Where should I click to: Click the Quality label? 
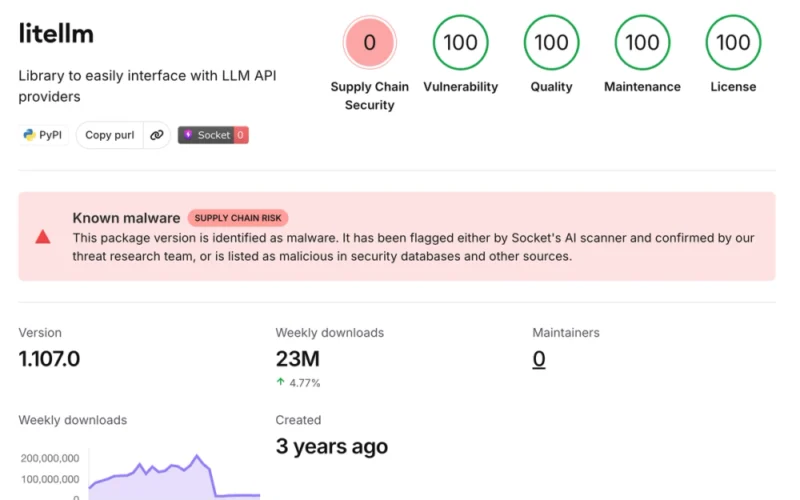551,87
